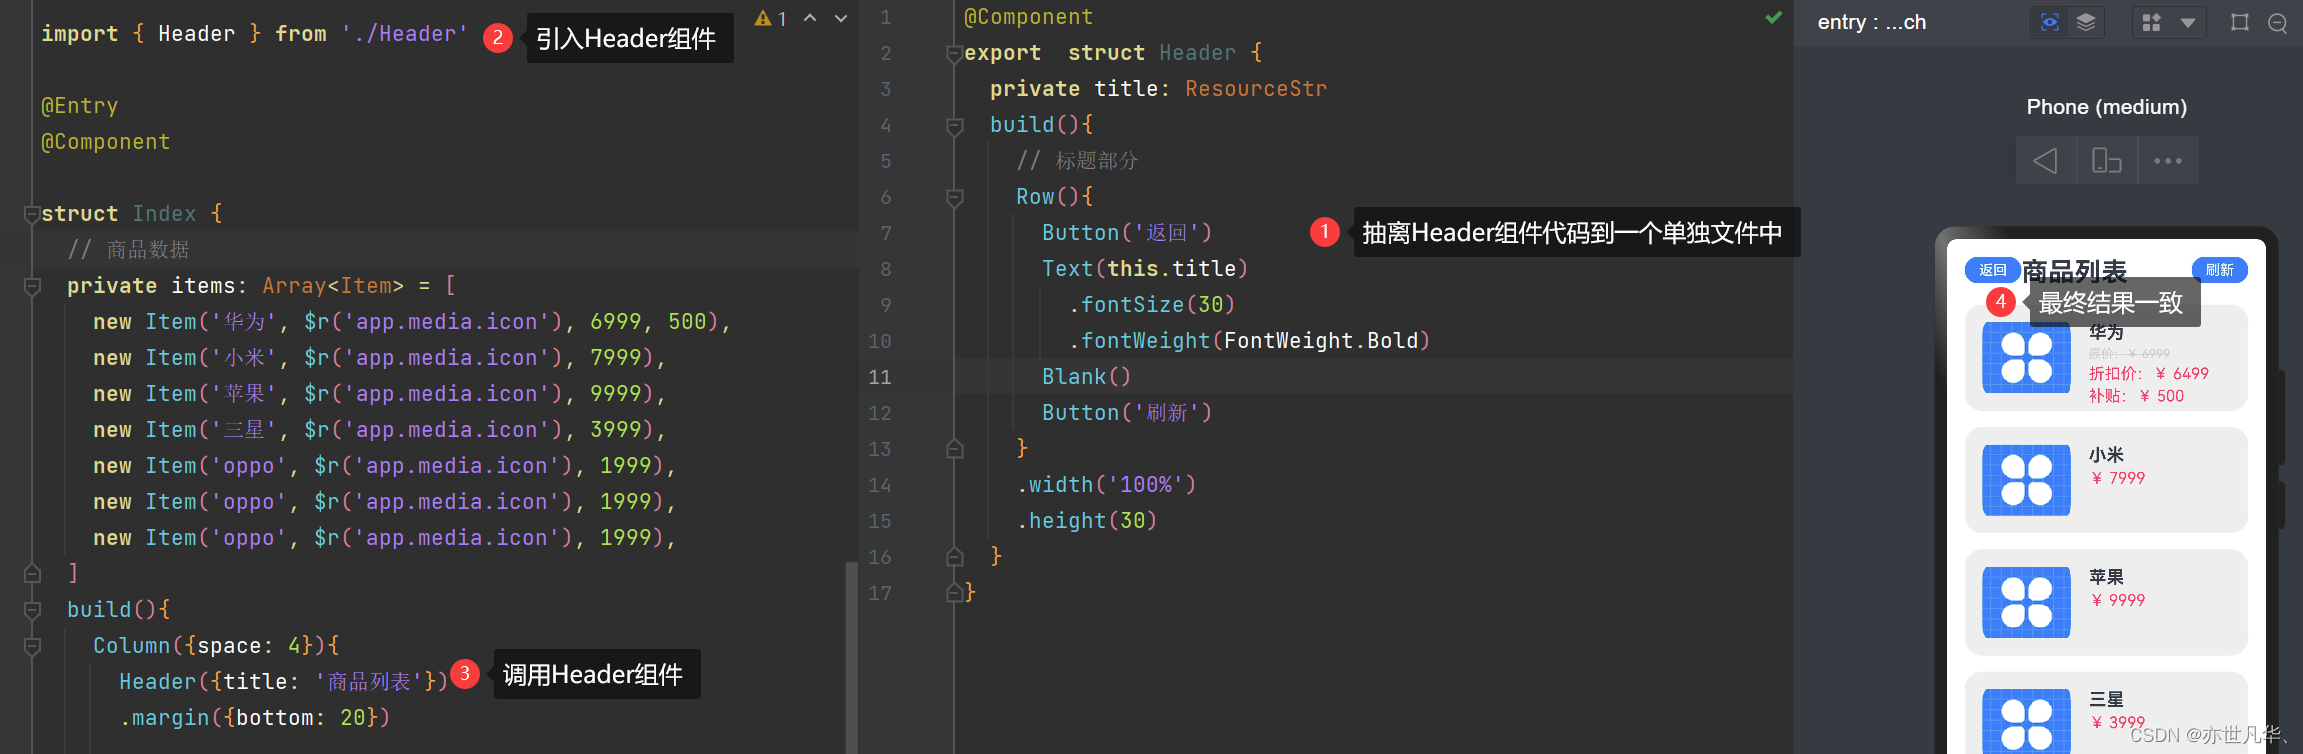Screen dimensions: 2303x754
Task: Zoom out the preview with the magnifier icon
Action: (x=2278, y=23)
